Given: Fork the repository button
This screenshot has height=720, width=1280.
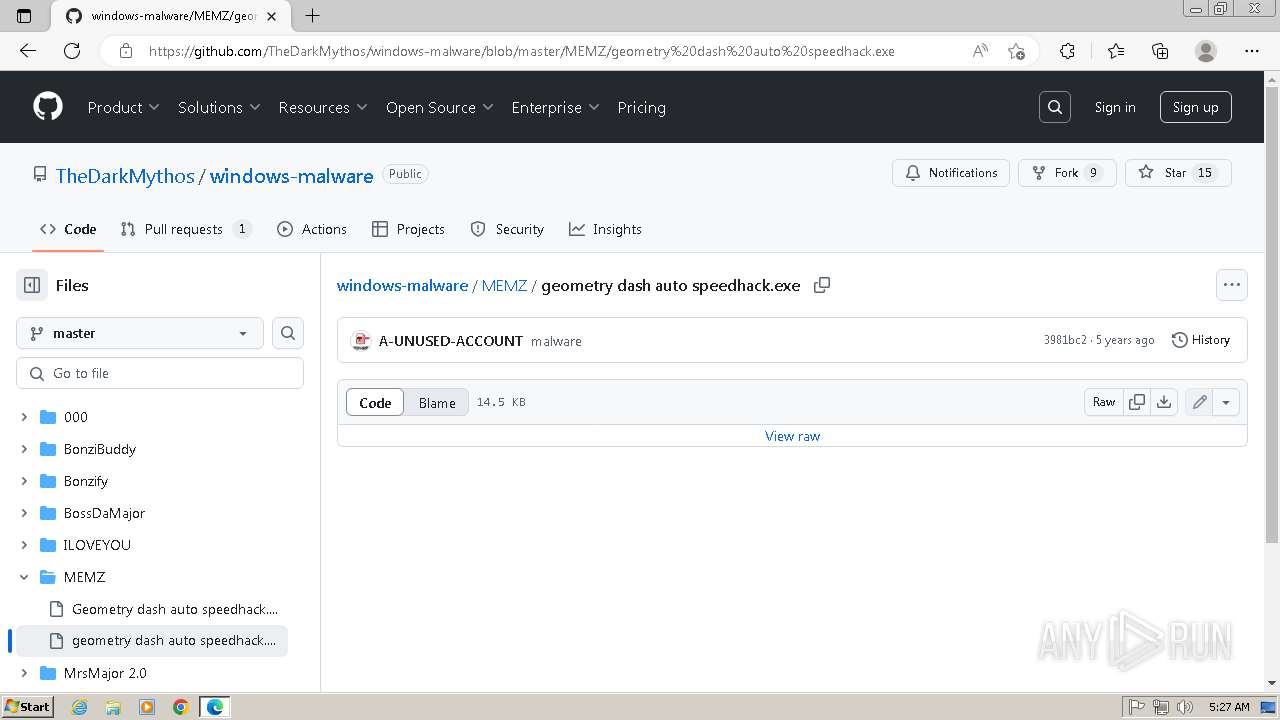Looking at the screenshot, I should point(1067,173).
